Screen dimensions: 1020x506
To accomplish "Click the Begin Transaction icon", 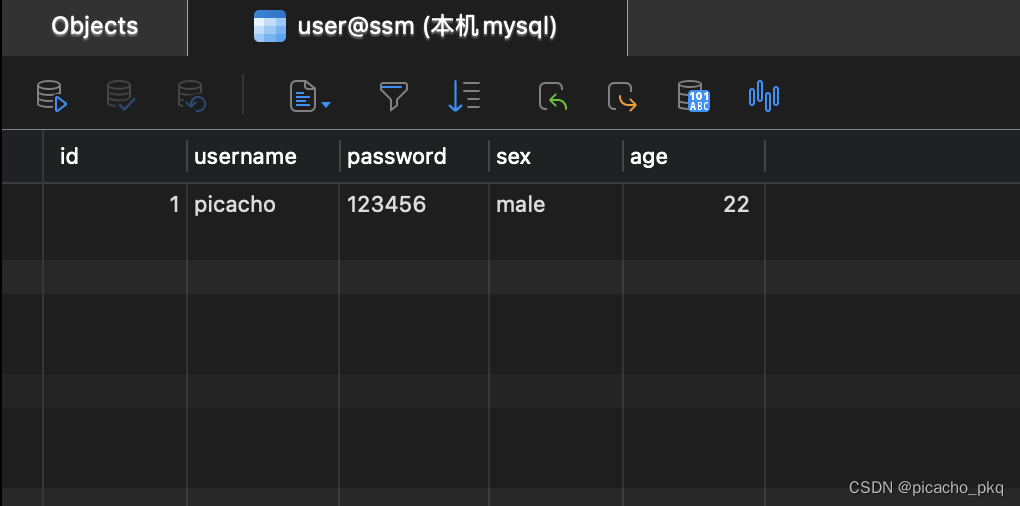I will (52, 96).
